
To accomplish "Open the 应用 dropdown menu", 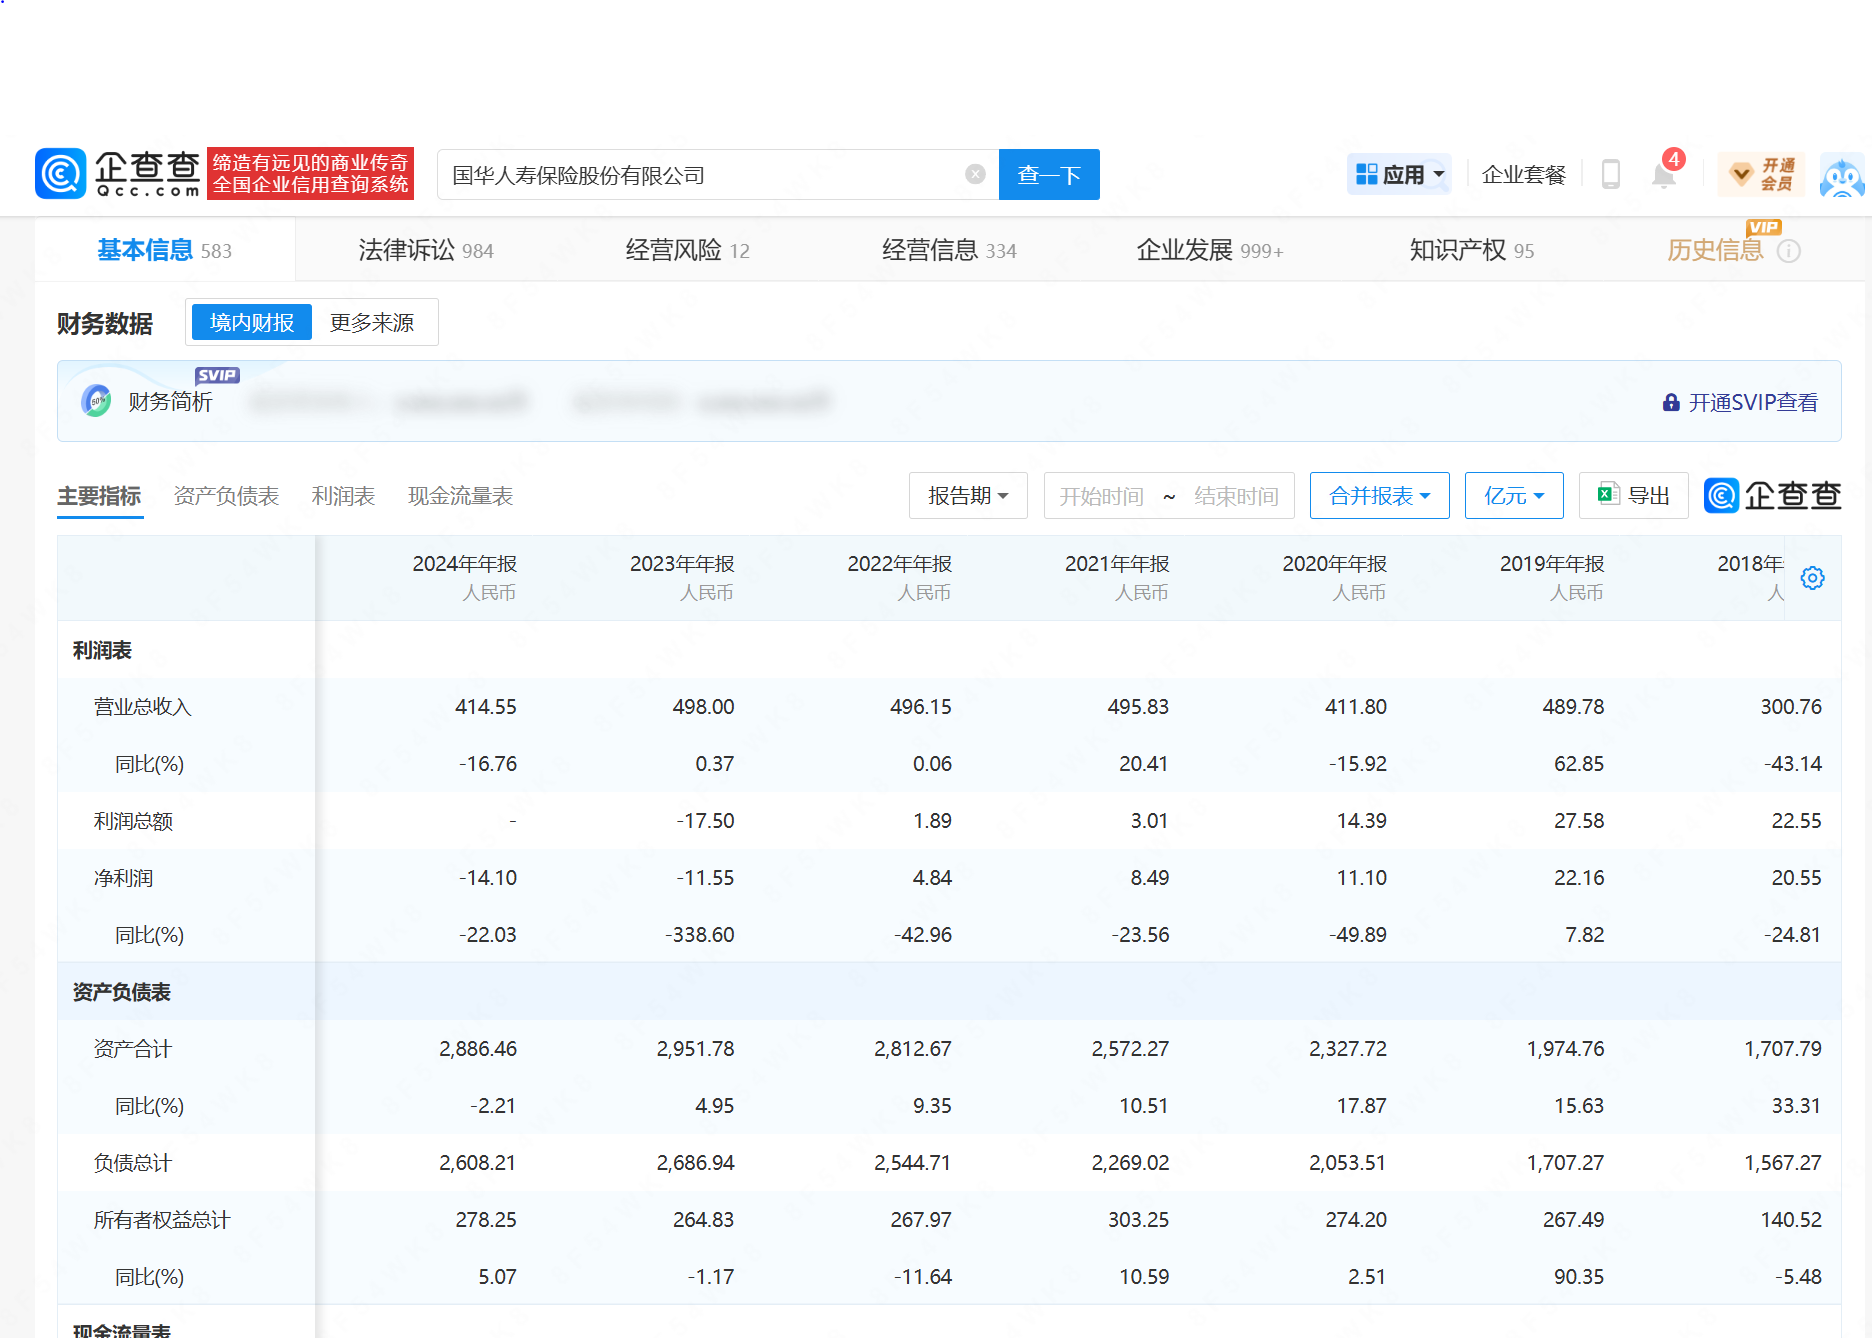I will [1399, 174].
